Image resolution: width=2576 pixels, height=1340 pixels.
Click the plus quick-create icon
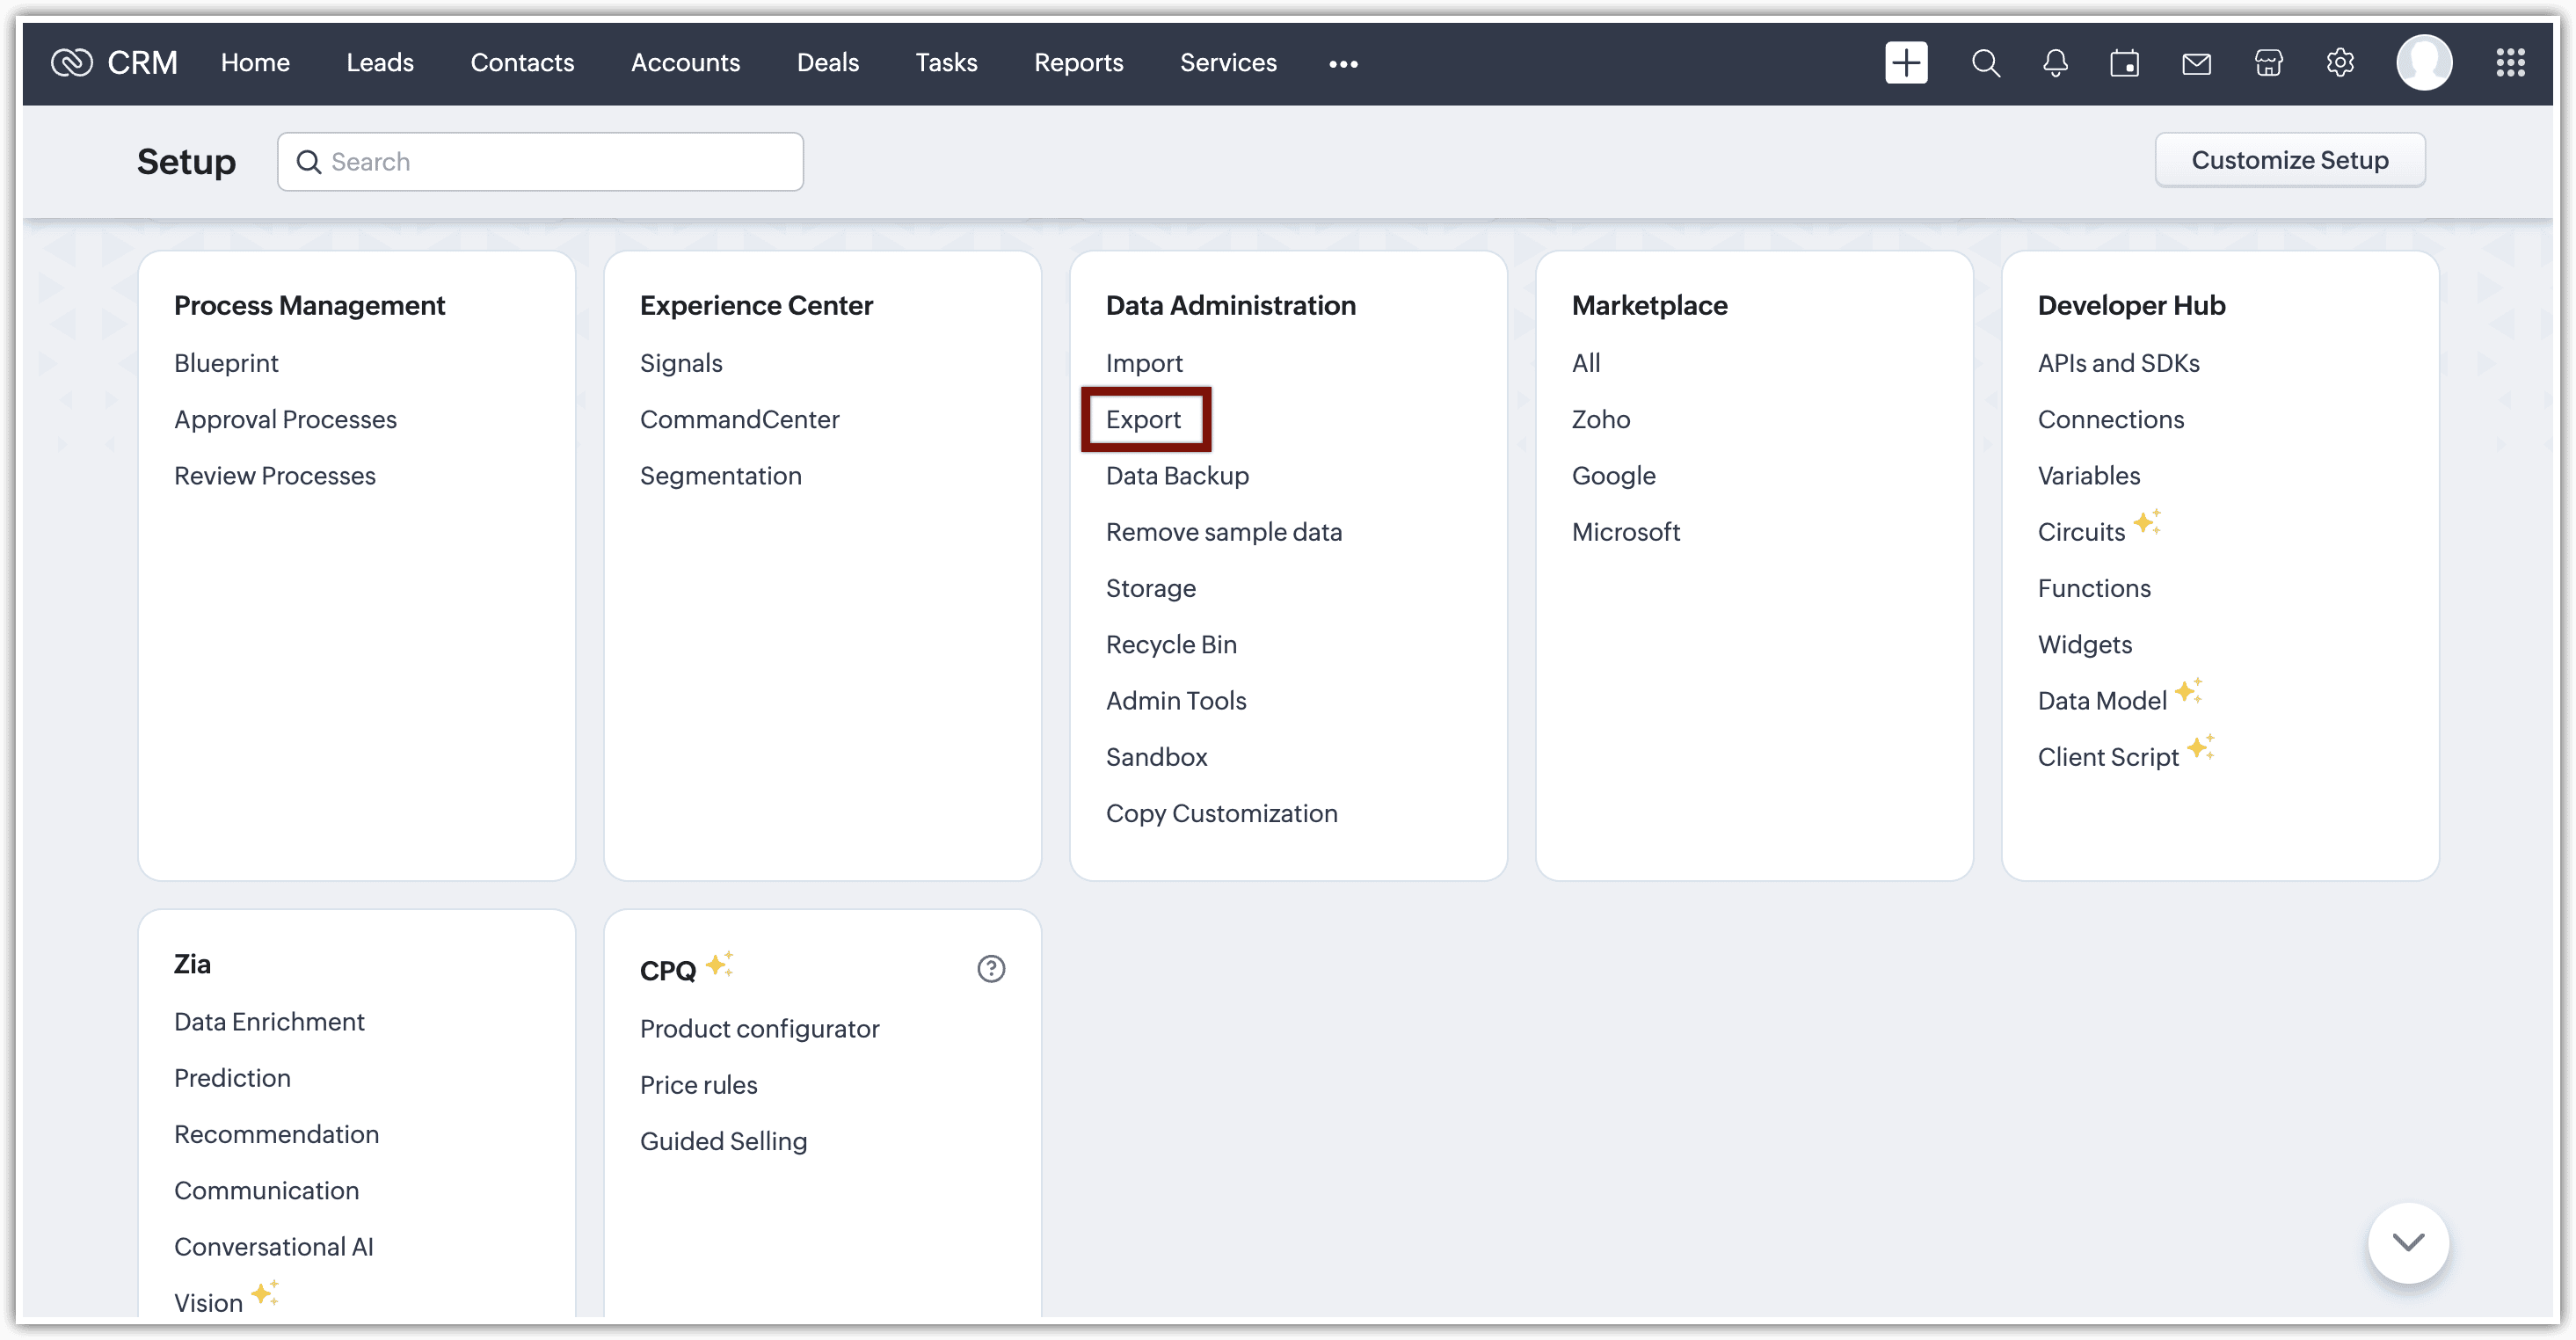pyautogui.click(x=1906, y=63)
